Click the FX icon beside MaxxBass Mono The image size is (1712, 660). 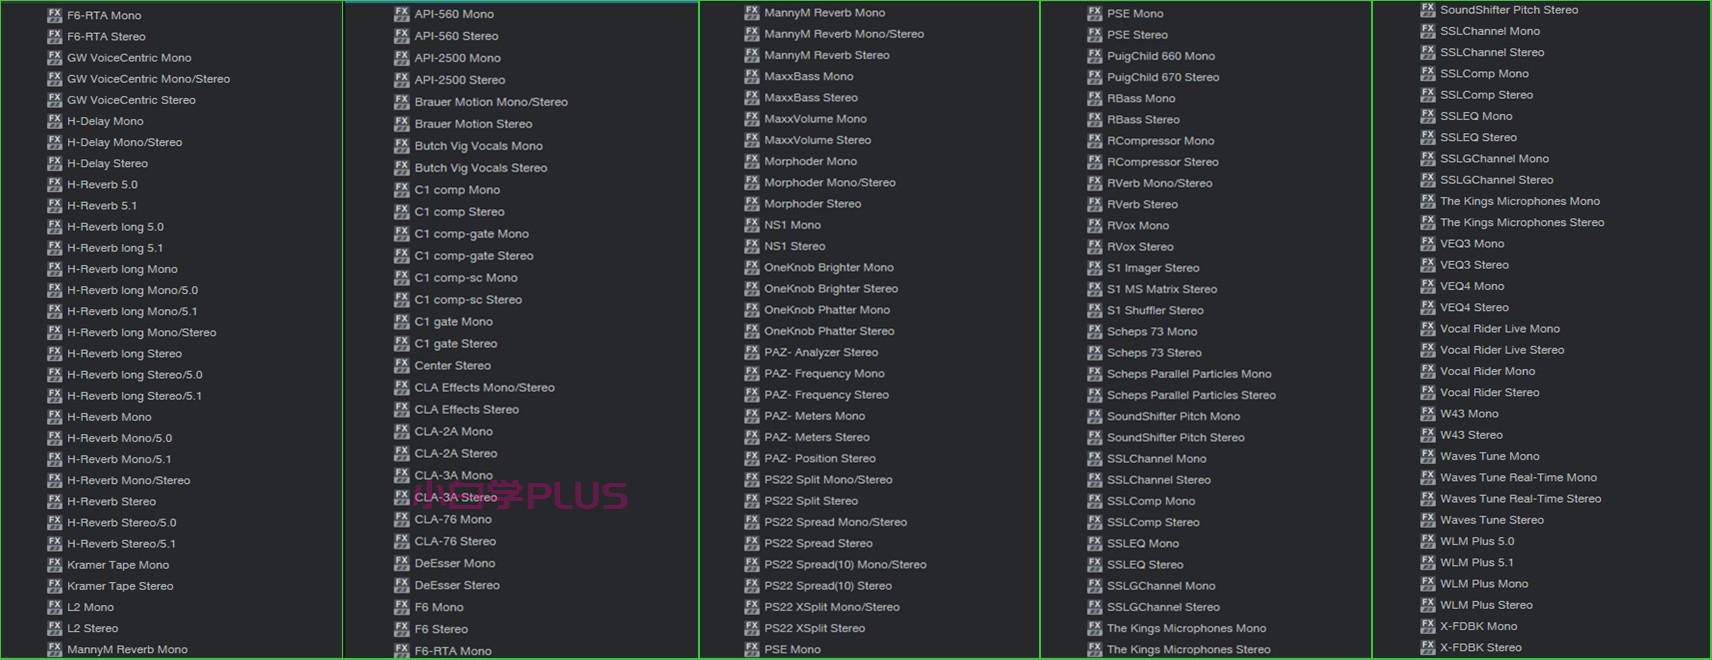tap(752, 76)
